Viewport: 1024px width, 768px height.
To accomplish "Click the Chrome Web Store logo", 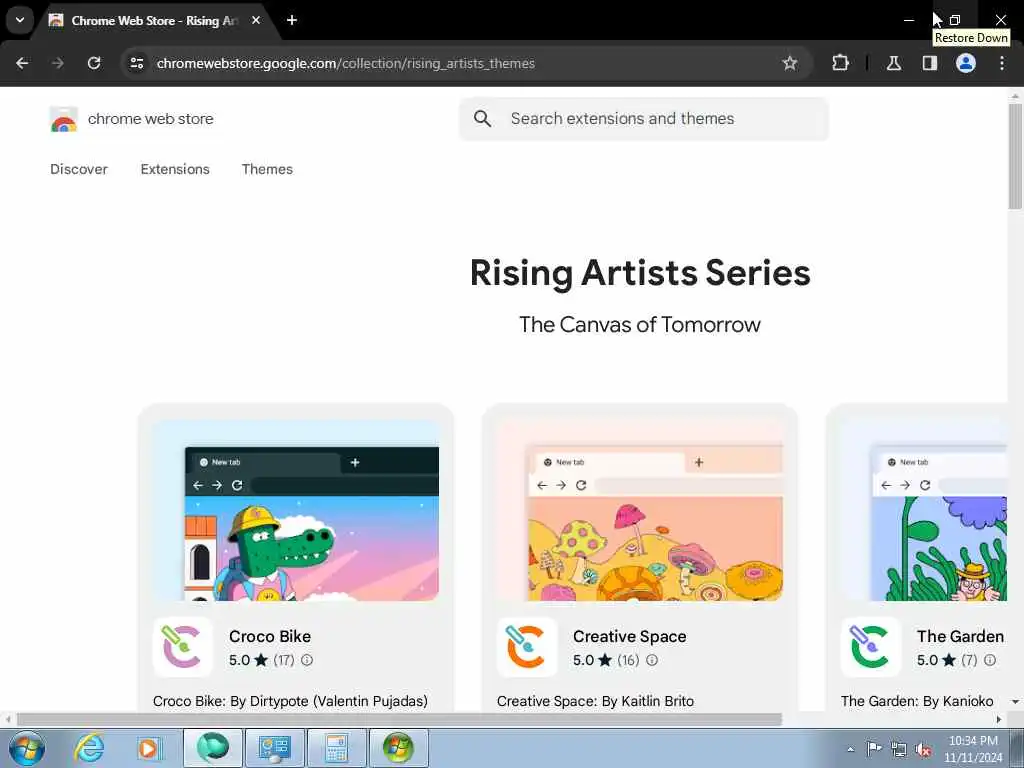I will point(63,119).
